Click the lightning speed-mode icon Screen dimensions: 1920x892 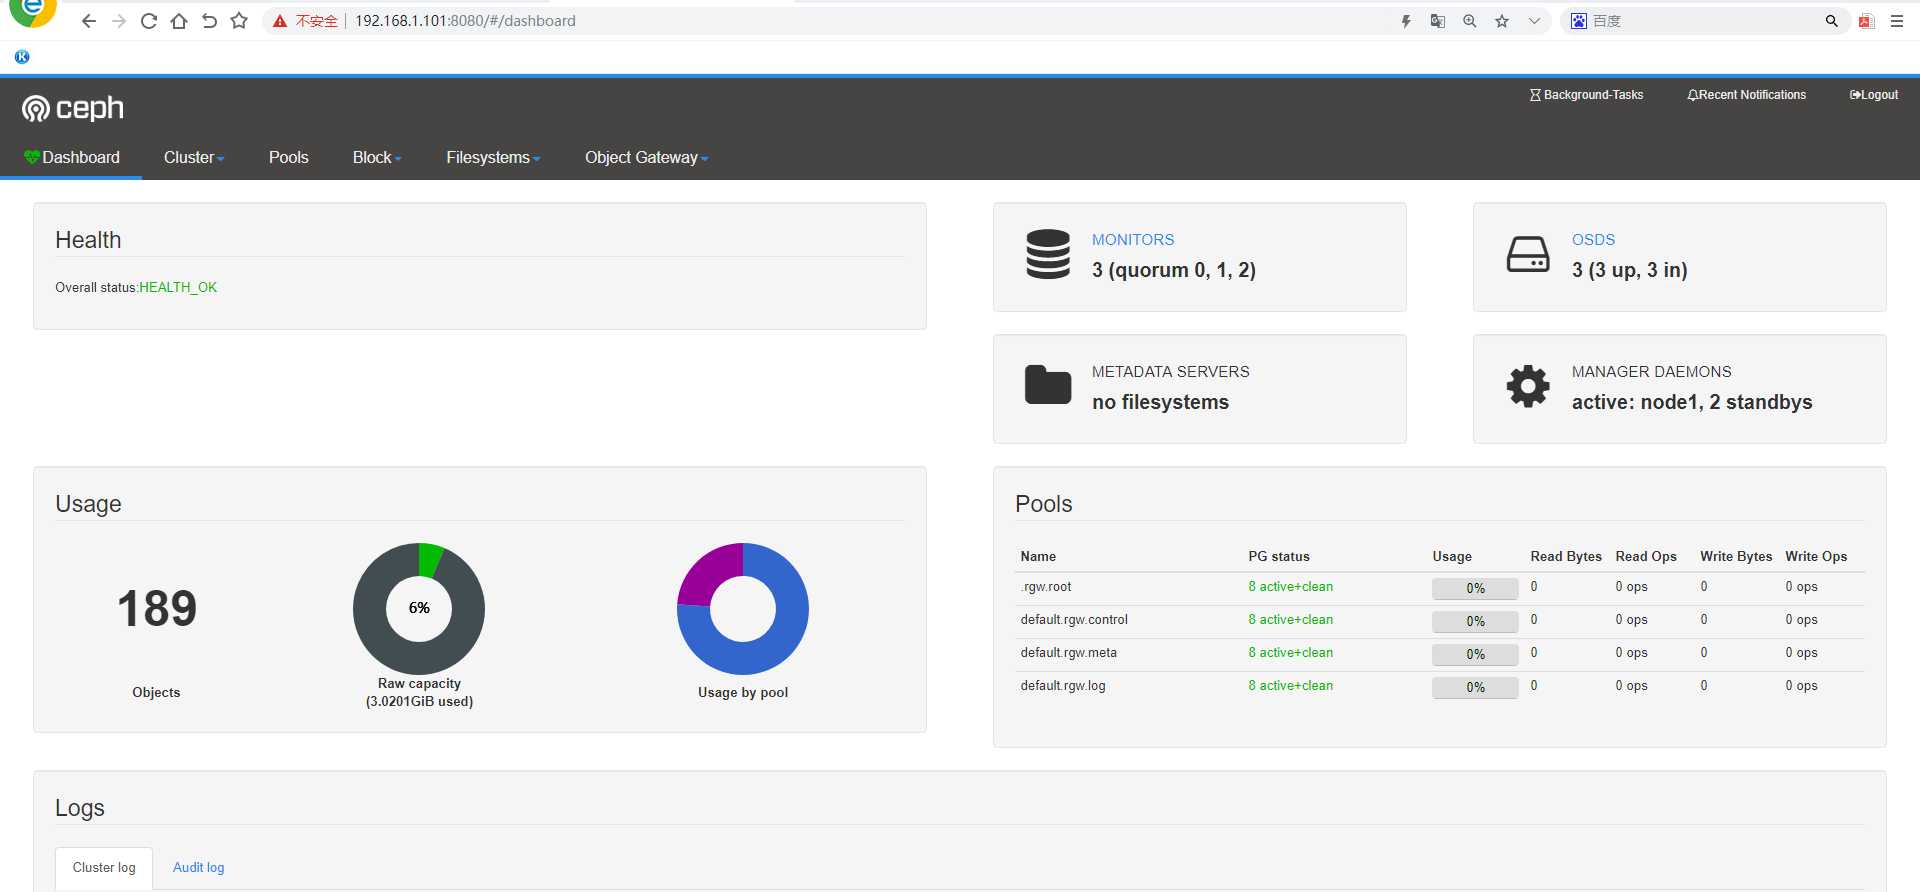pyautogui.click(x=1406, y=21)
